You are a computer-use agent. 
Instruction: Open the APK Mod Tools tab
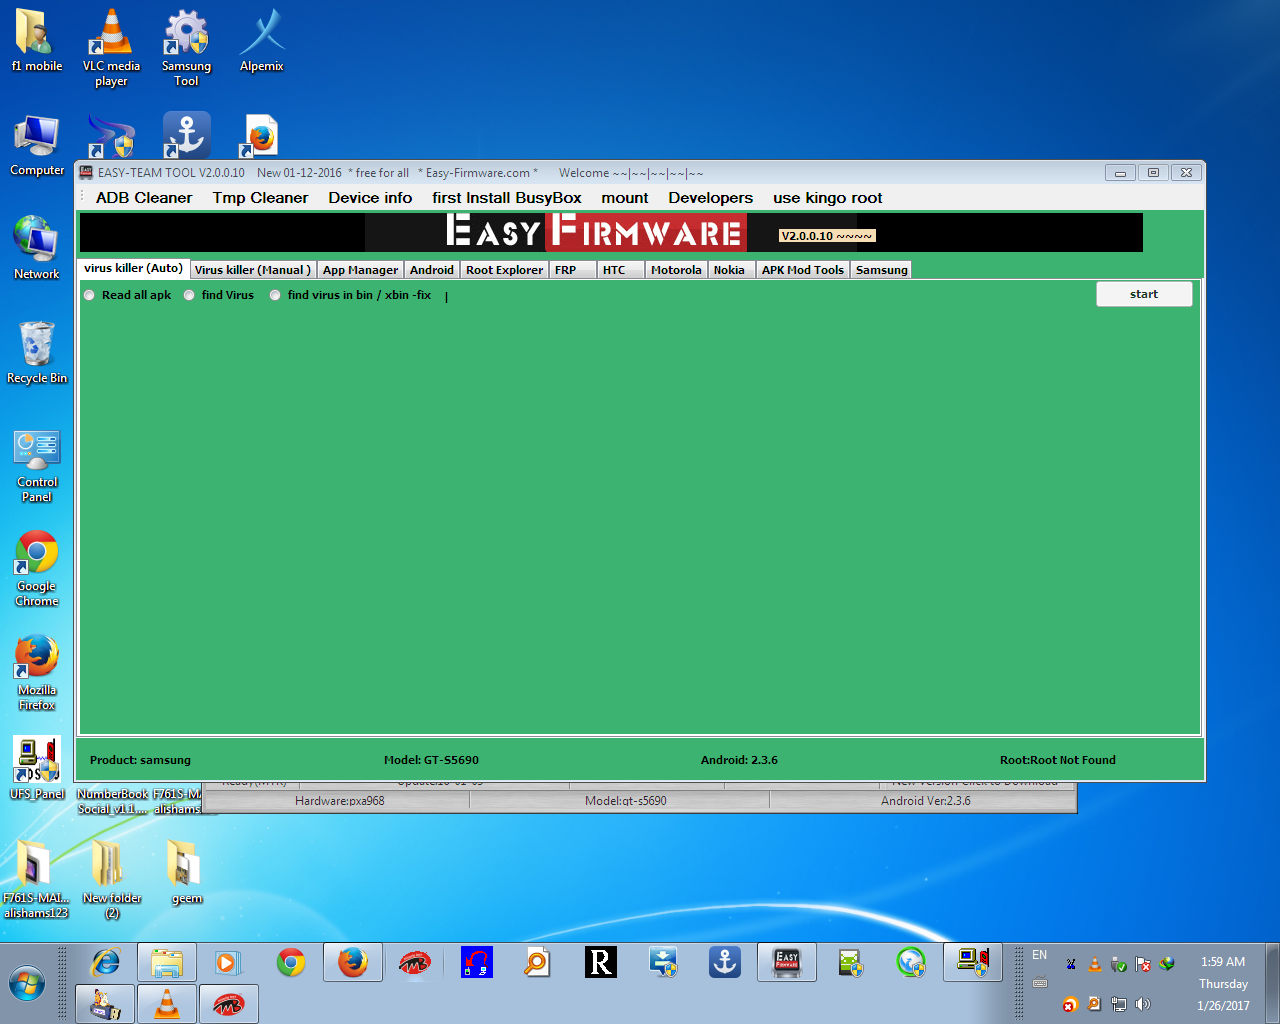point(803,270)
